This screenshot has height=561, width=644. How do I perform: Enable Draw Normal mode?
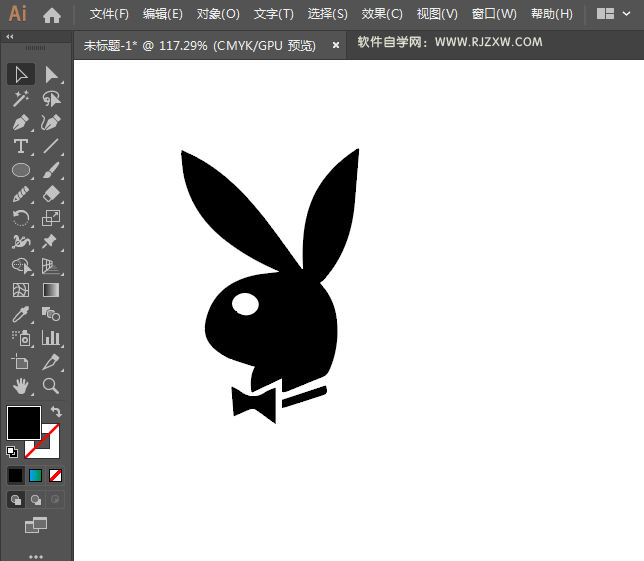tap(16, 499)
